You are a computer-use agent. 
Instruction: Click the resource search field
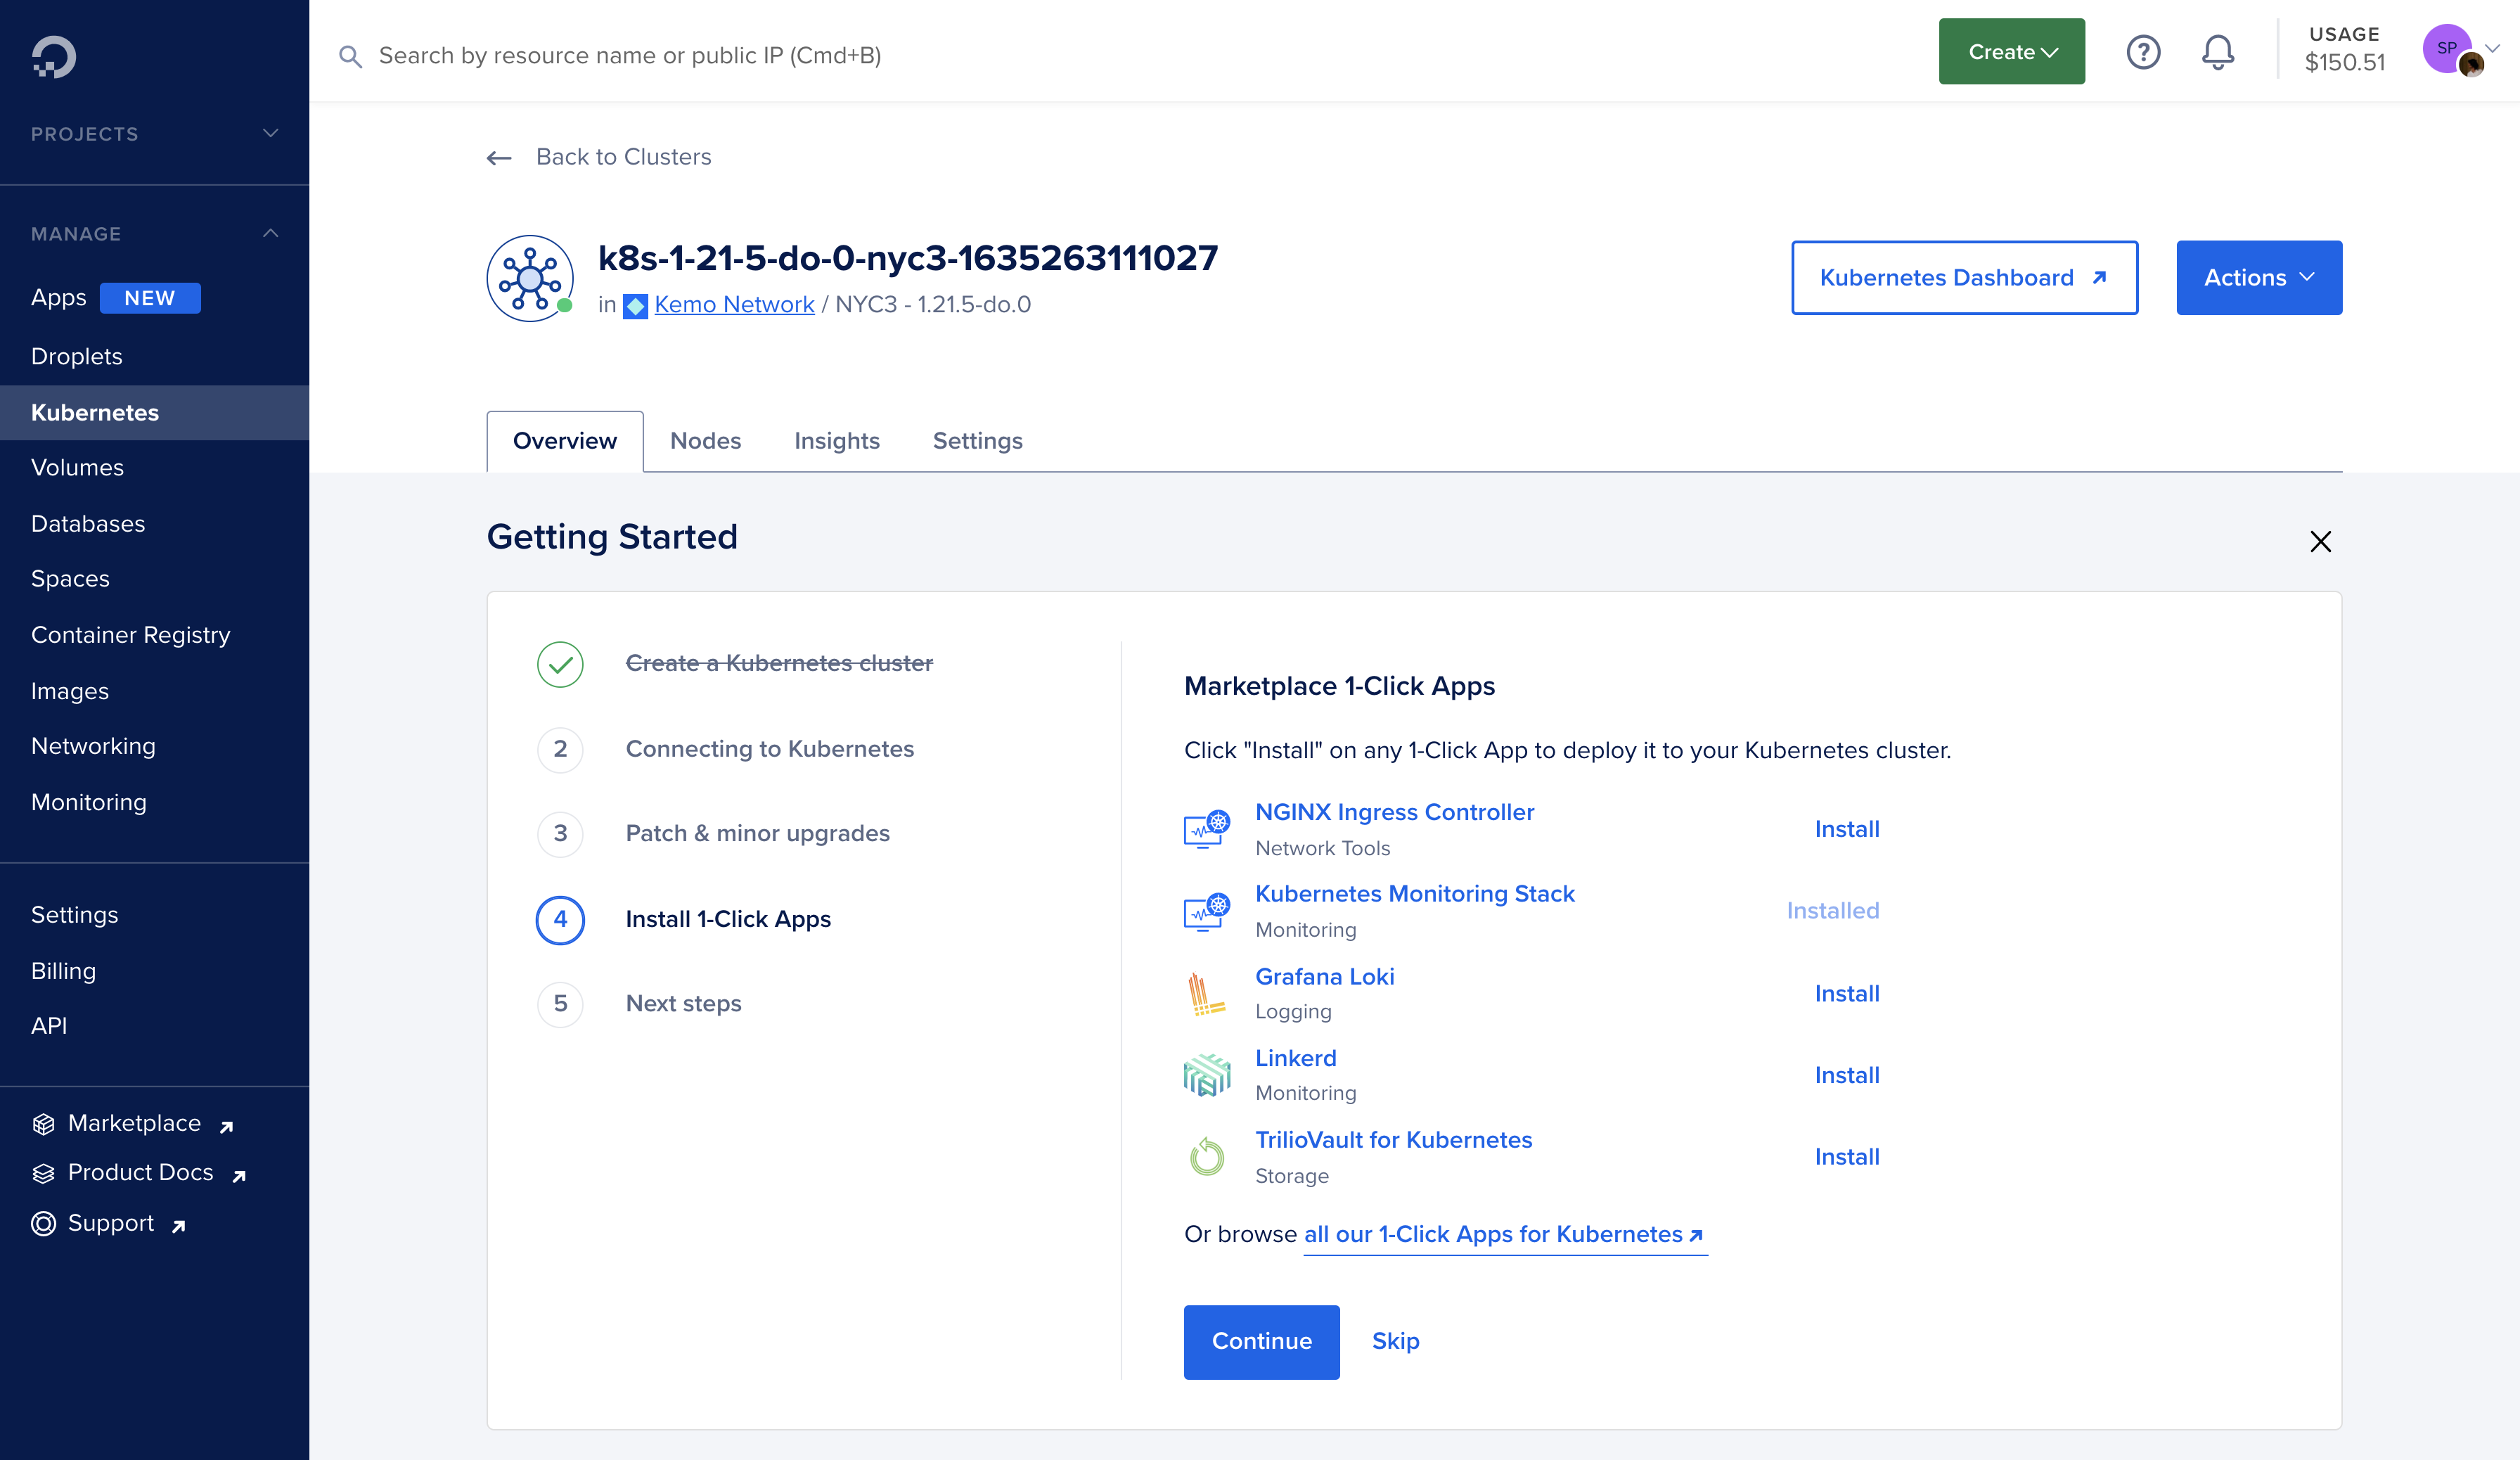pyautogui.click(x=629, y=56)
